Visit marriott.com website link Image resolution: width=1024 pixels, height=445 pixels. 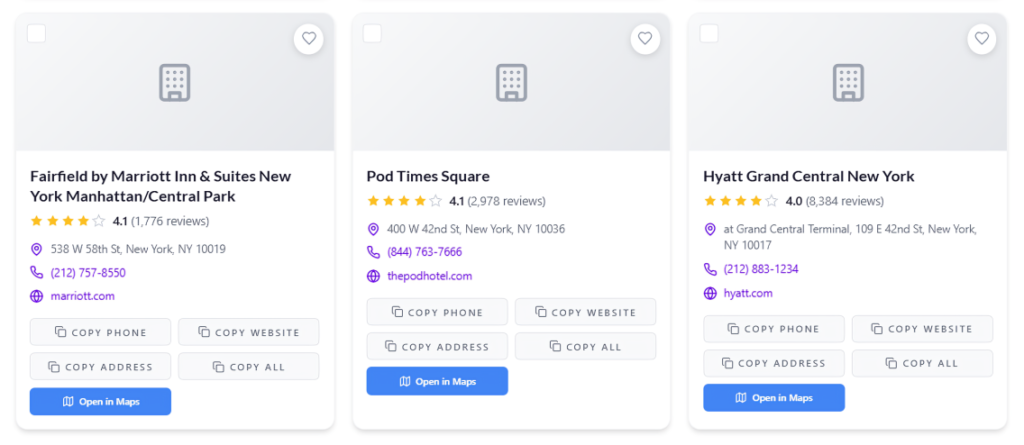[83, 296]
